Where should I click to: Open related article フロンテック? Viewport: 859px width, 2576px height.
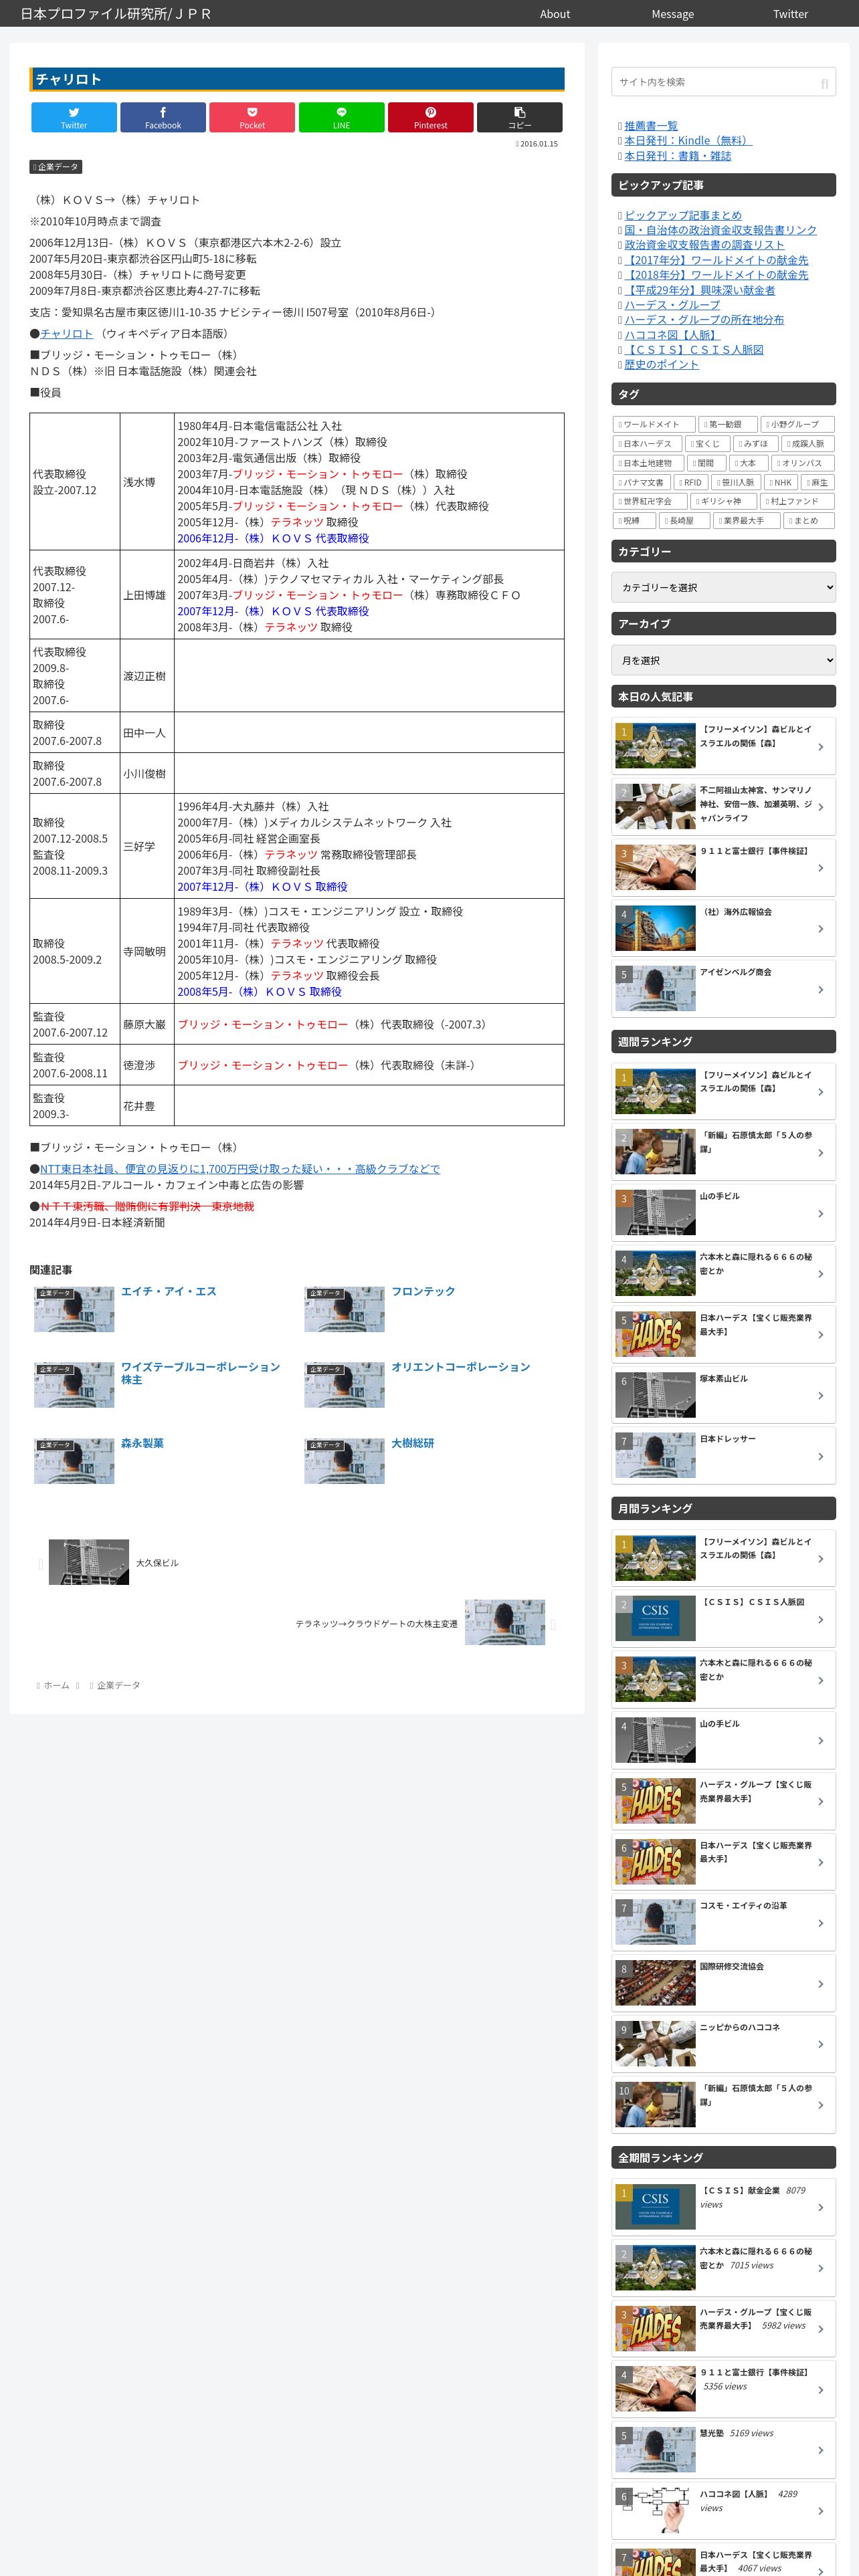coord(423,1291)
